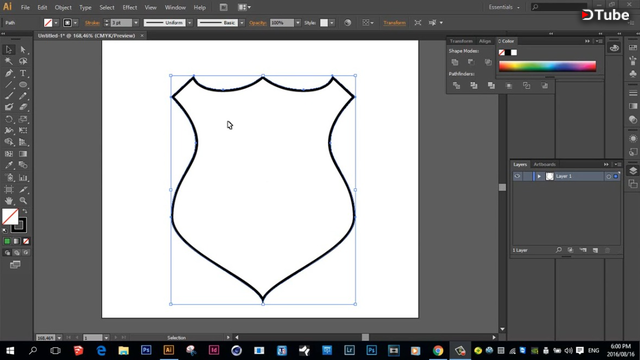Click the Transform link in control bar

394,23
